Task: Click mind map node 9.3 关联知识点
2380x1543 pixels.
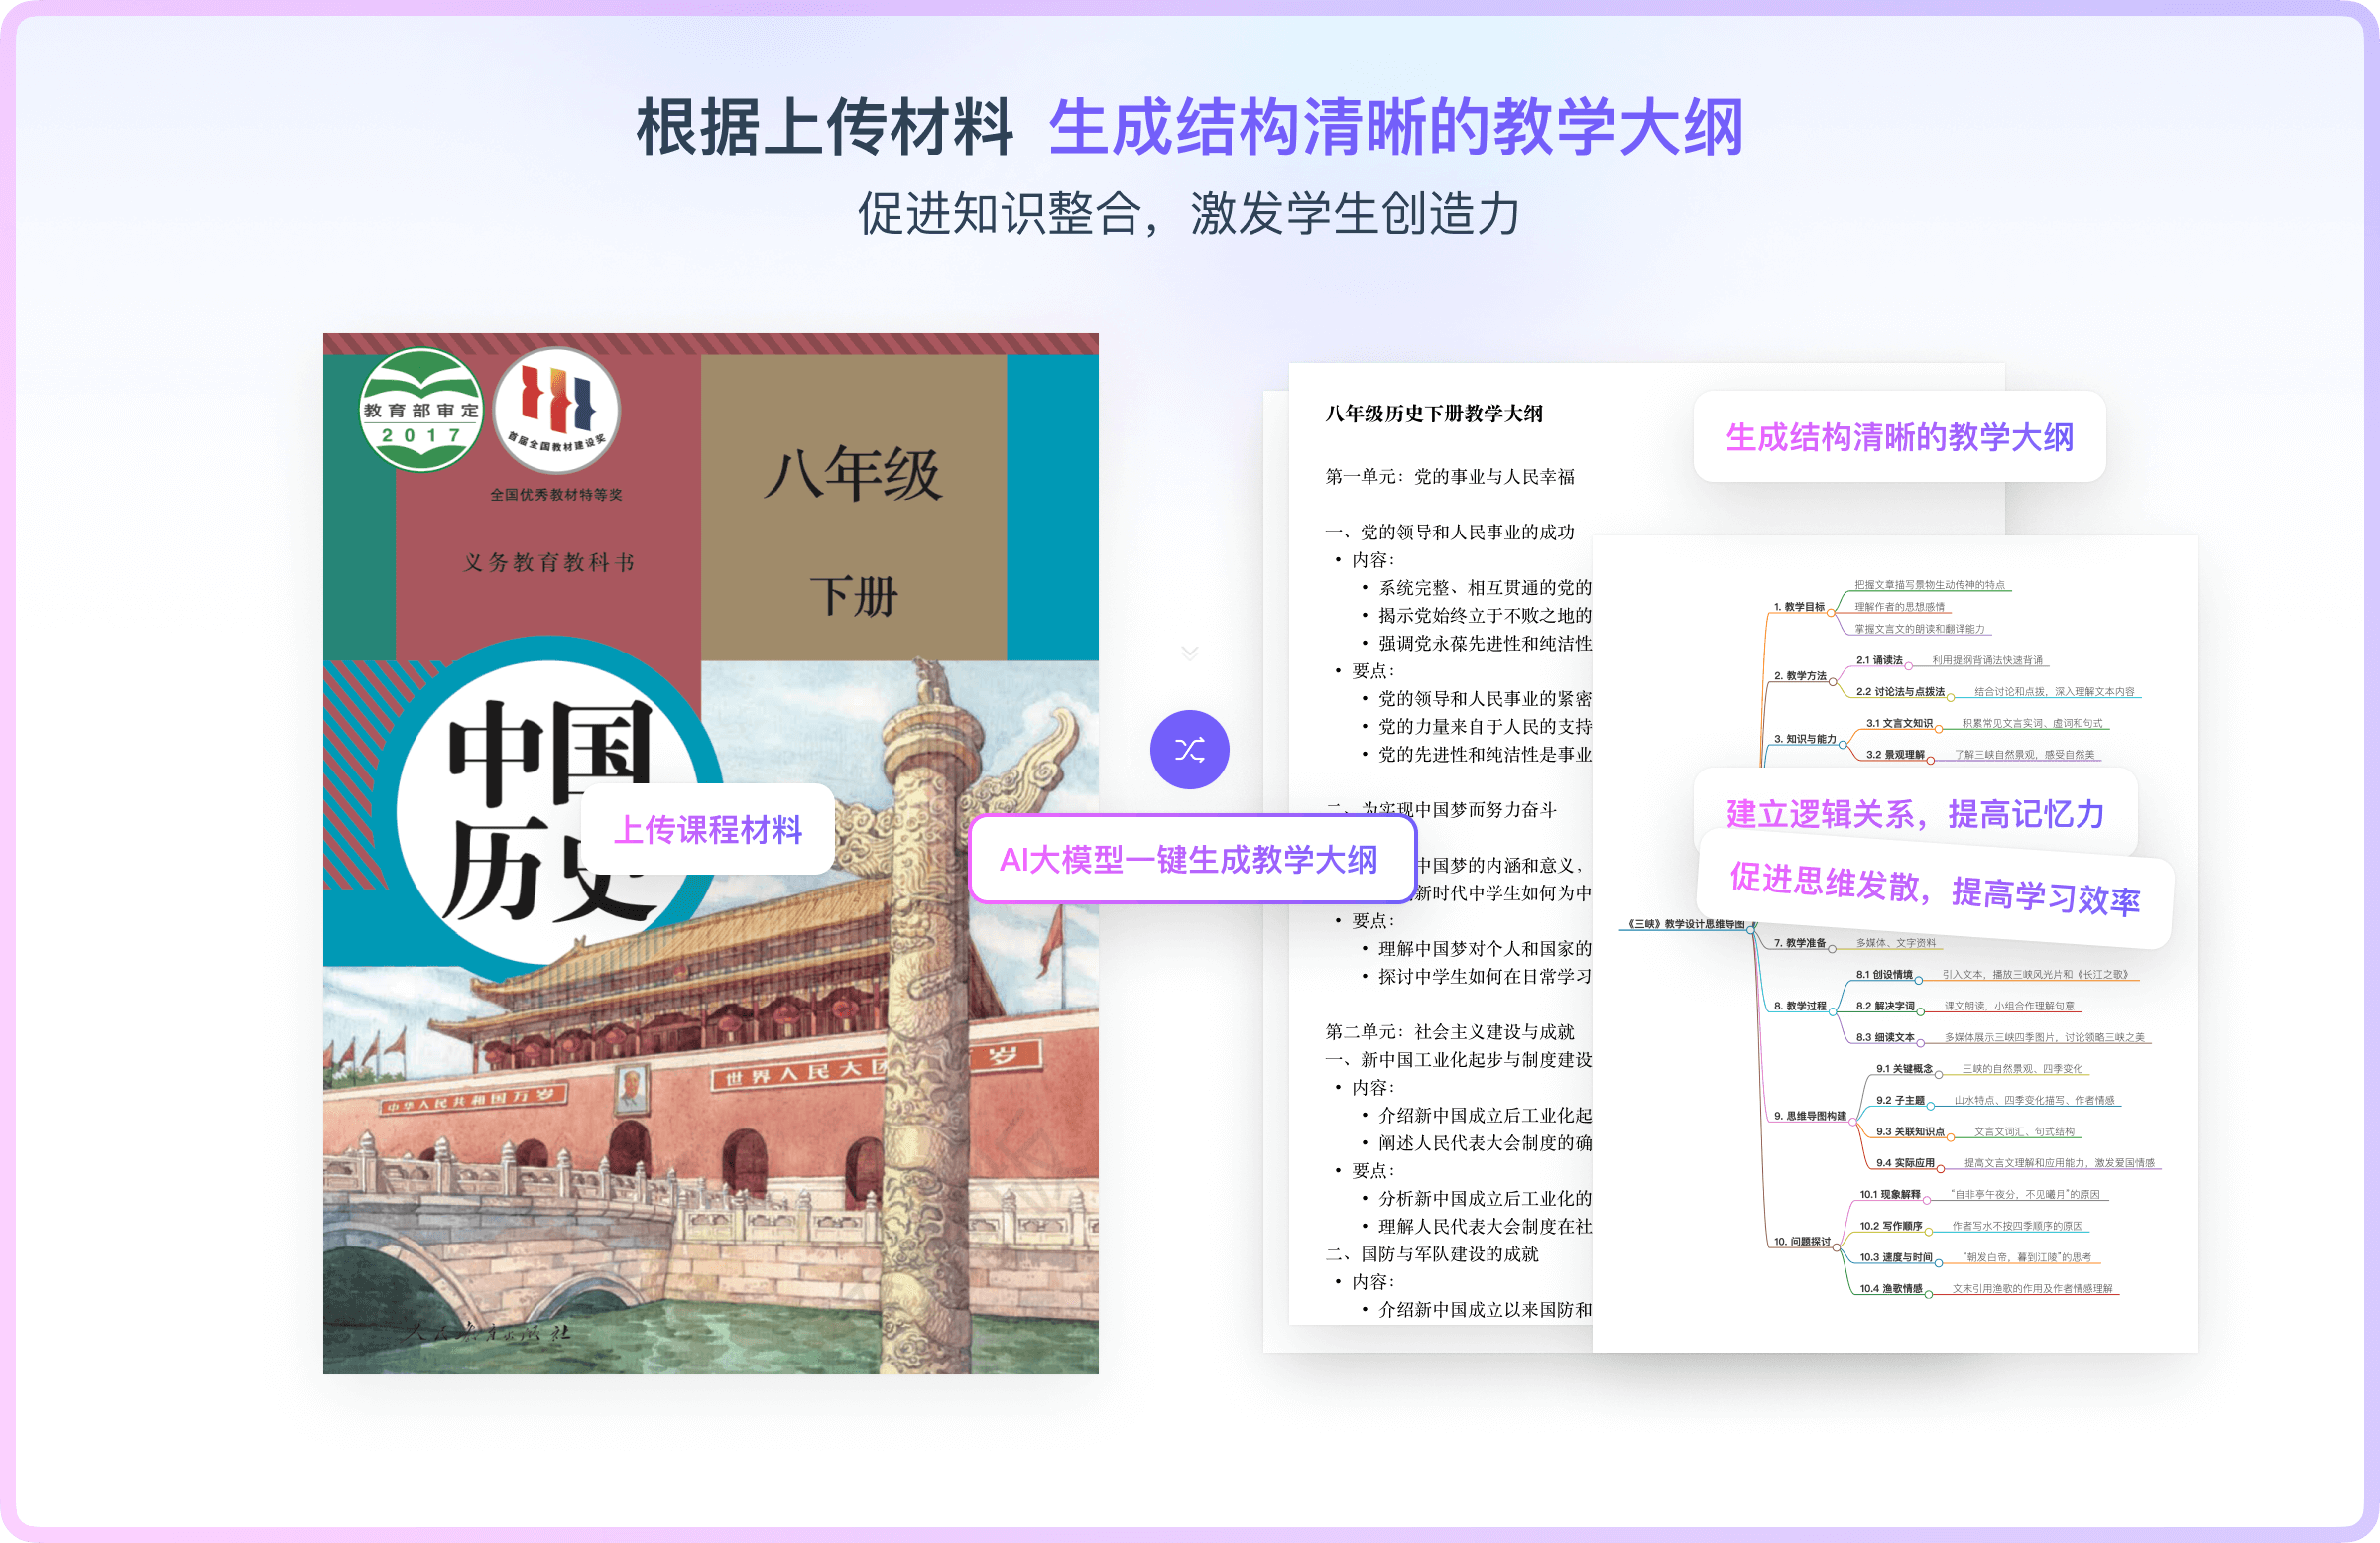Action: [x=1910, y=1131]
